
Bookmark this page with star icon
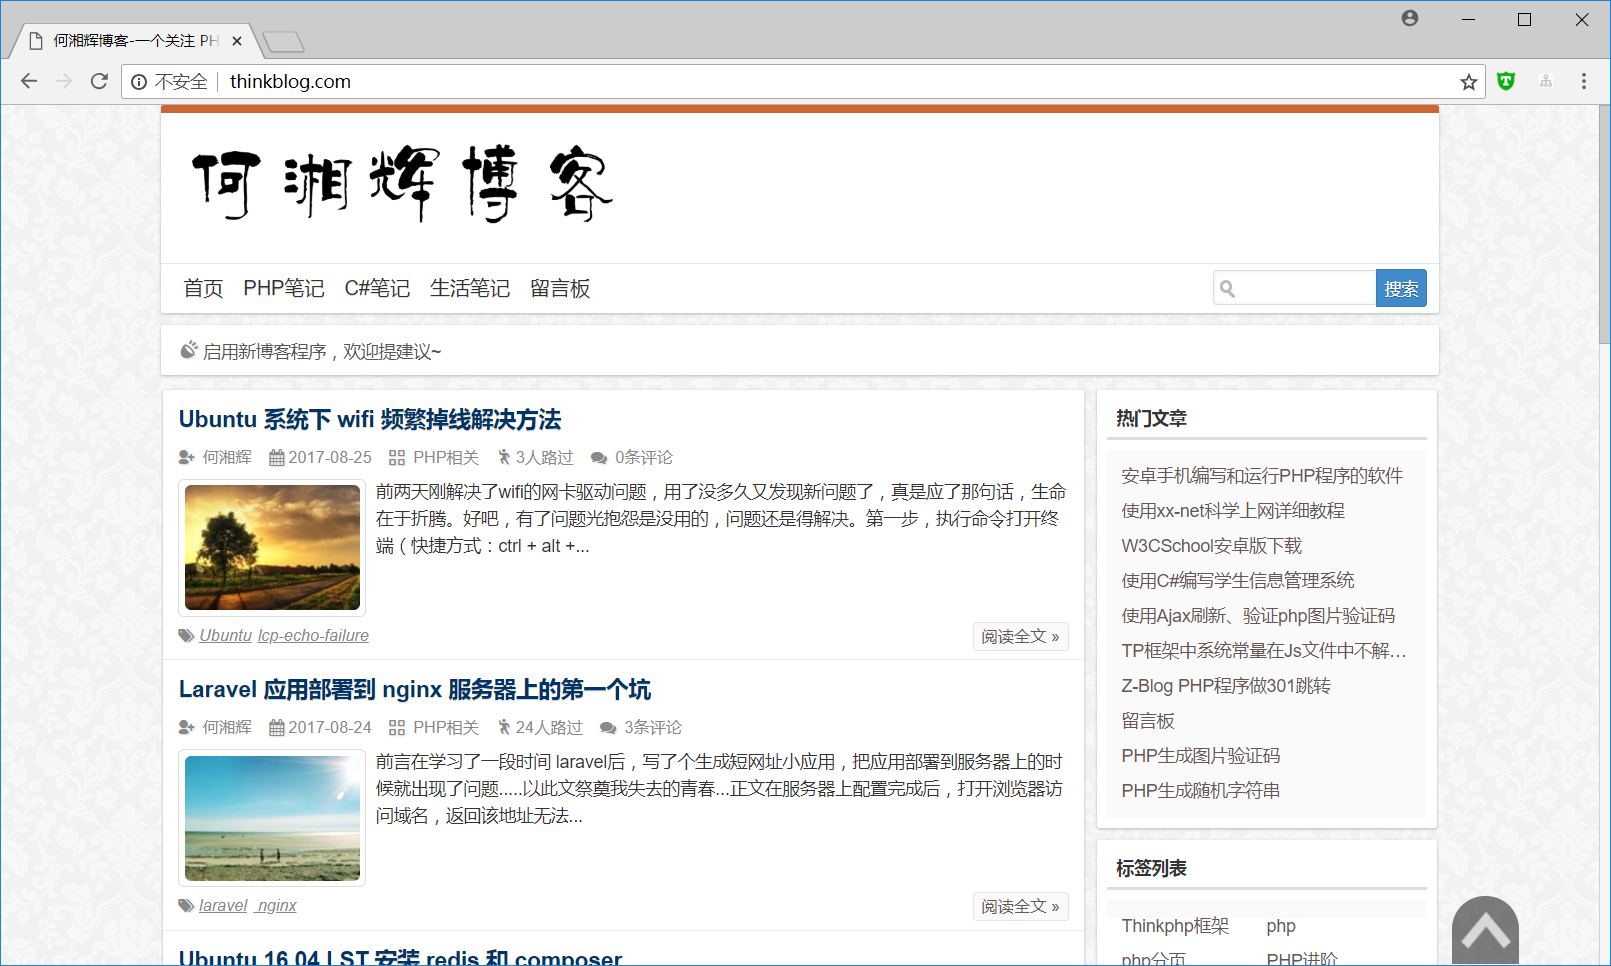(x=1468, y=82)
